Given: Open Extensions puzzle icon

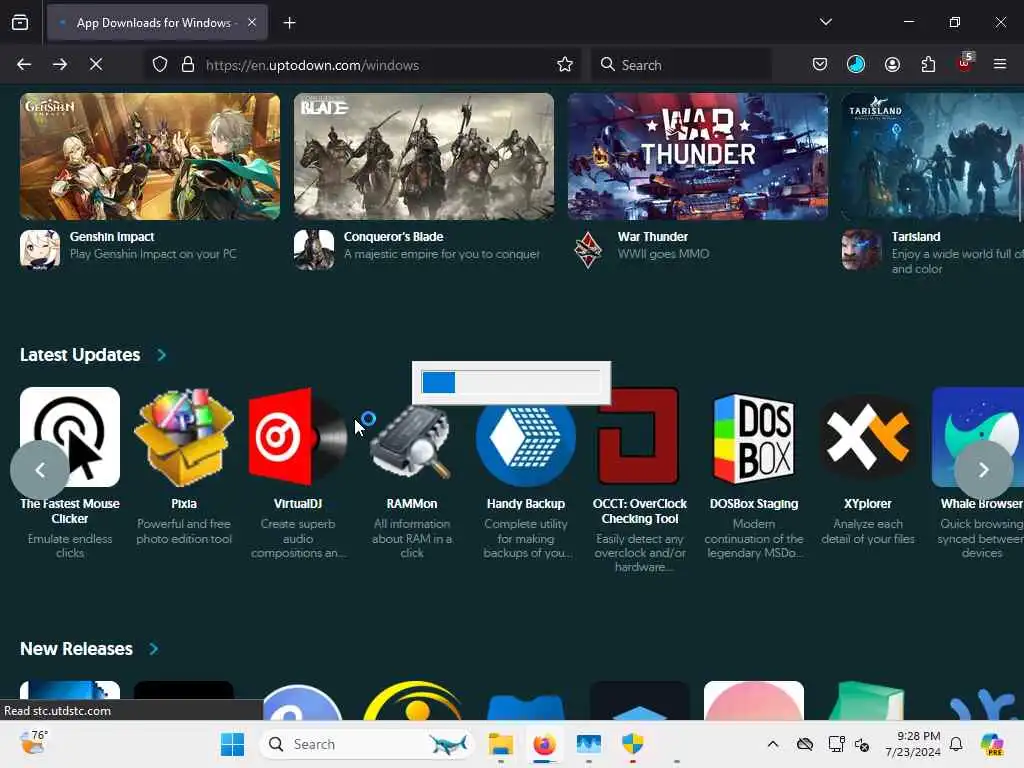Looking at the screenshot, I should tap(928, 64).
